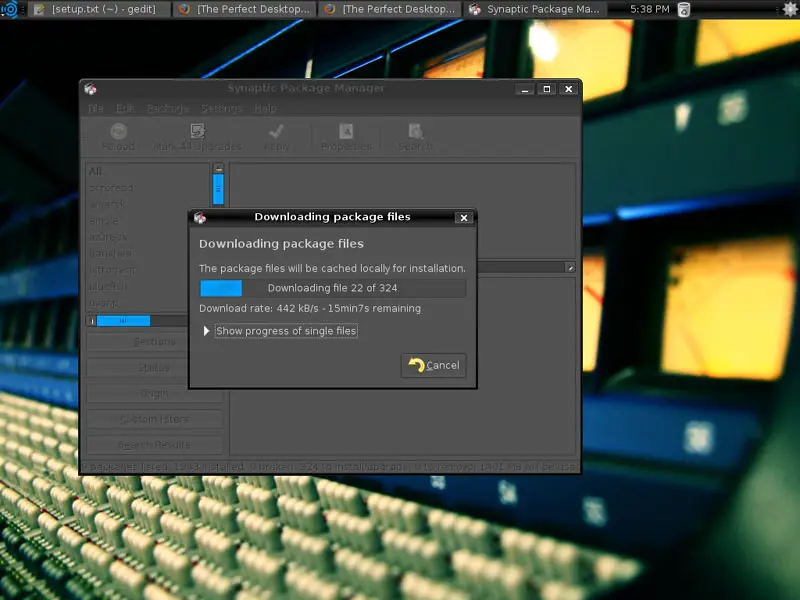Switch to first The Perfect Desktop Firefox task

(x=245, y=9)
